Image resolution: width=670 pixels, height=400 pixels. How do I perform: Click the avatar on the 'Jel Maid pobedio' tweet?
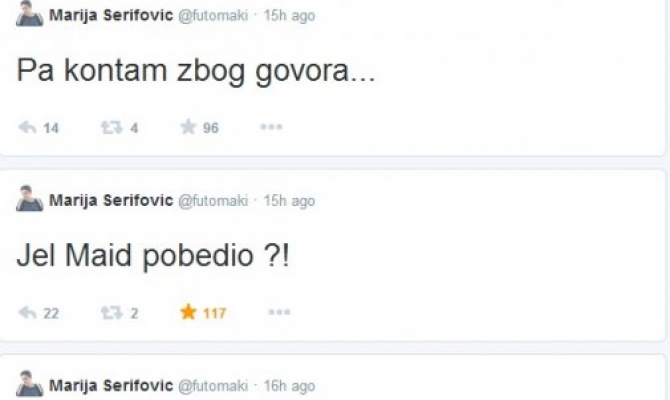[29, 199]
